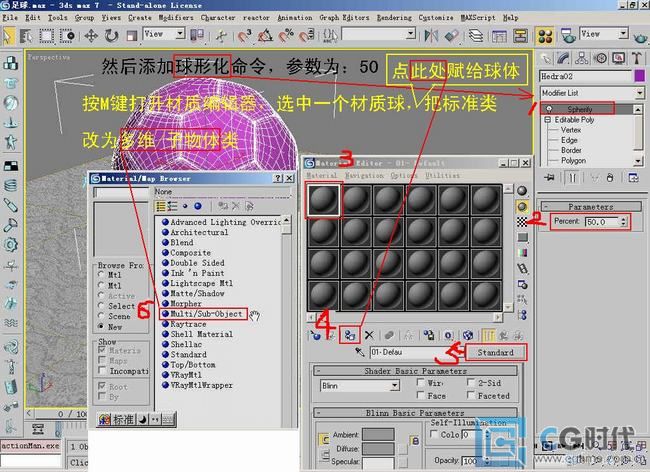Click the Diffuse color swatch
The image size is (650, 472).
tap(378, 448)
